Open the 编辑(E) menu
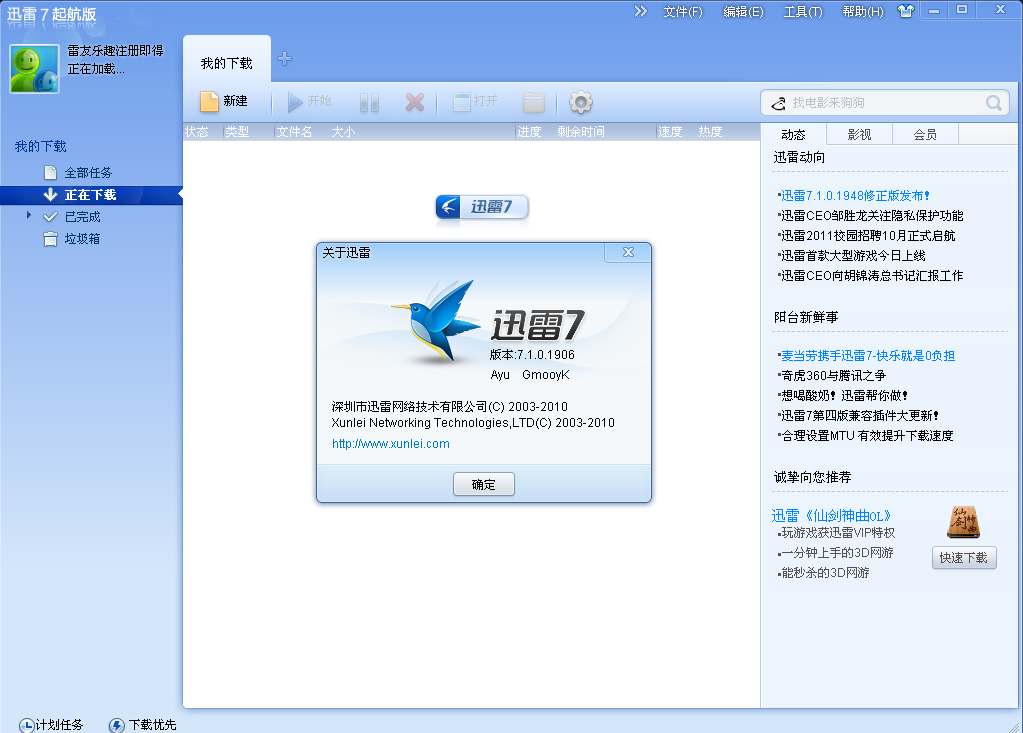Screen dimensions: 1023x733 pyautogui.click(x=743, y=12)
